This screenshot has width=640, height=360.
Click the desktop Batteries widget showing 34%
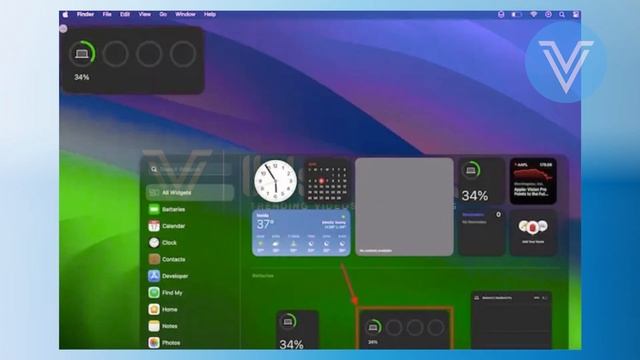click(x=133, y=60)
